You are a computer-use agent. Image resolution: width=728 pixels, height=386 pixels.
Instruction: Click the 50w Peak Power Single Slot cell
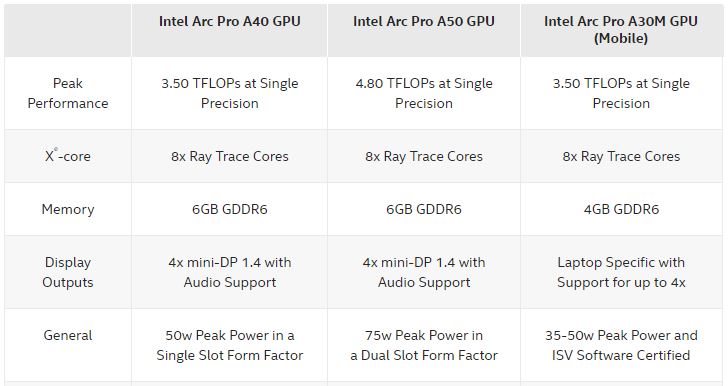(229, 345)
